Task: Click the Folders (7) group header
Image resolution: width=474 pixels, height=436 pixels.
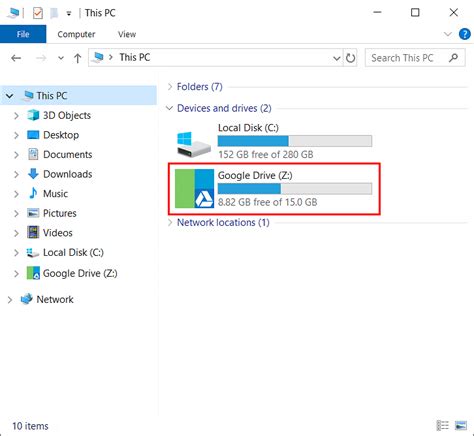Action: coord(199,87)
